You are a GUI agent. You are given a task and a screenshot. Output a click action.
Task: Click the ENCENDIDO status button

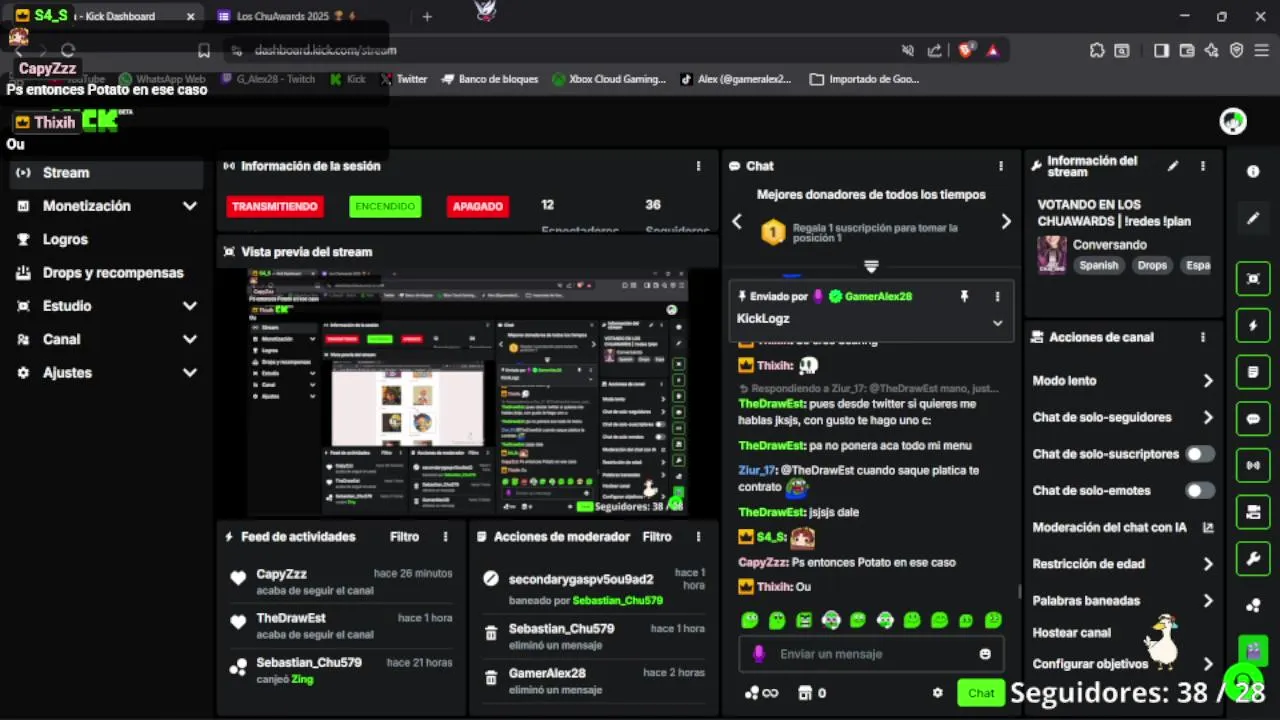(x=385, y=206)
